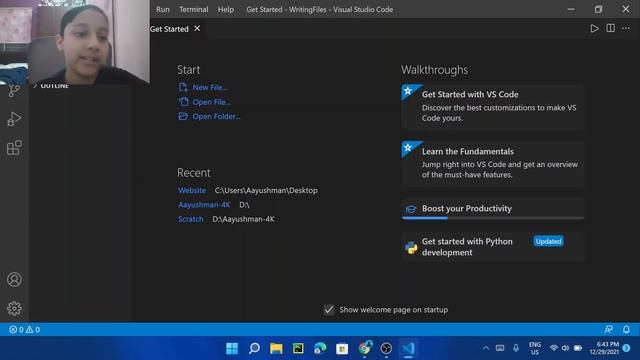Image resolution: width=640 pixels, height=360 pixels.
Task: Click the errors and warnings status indicator
Action: (x=24, y=329)
